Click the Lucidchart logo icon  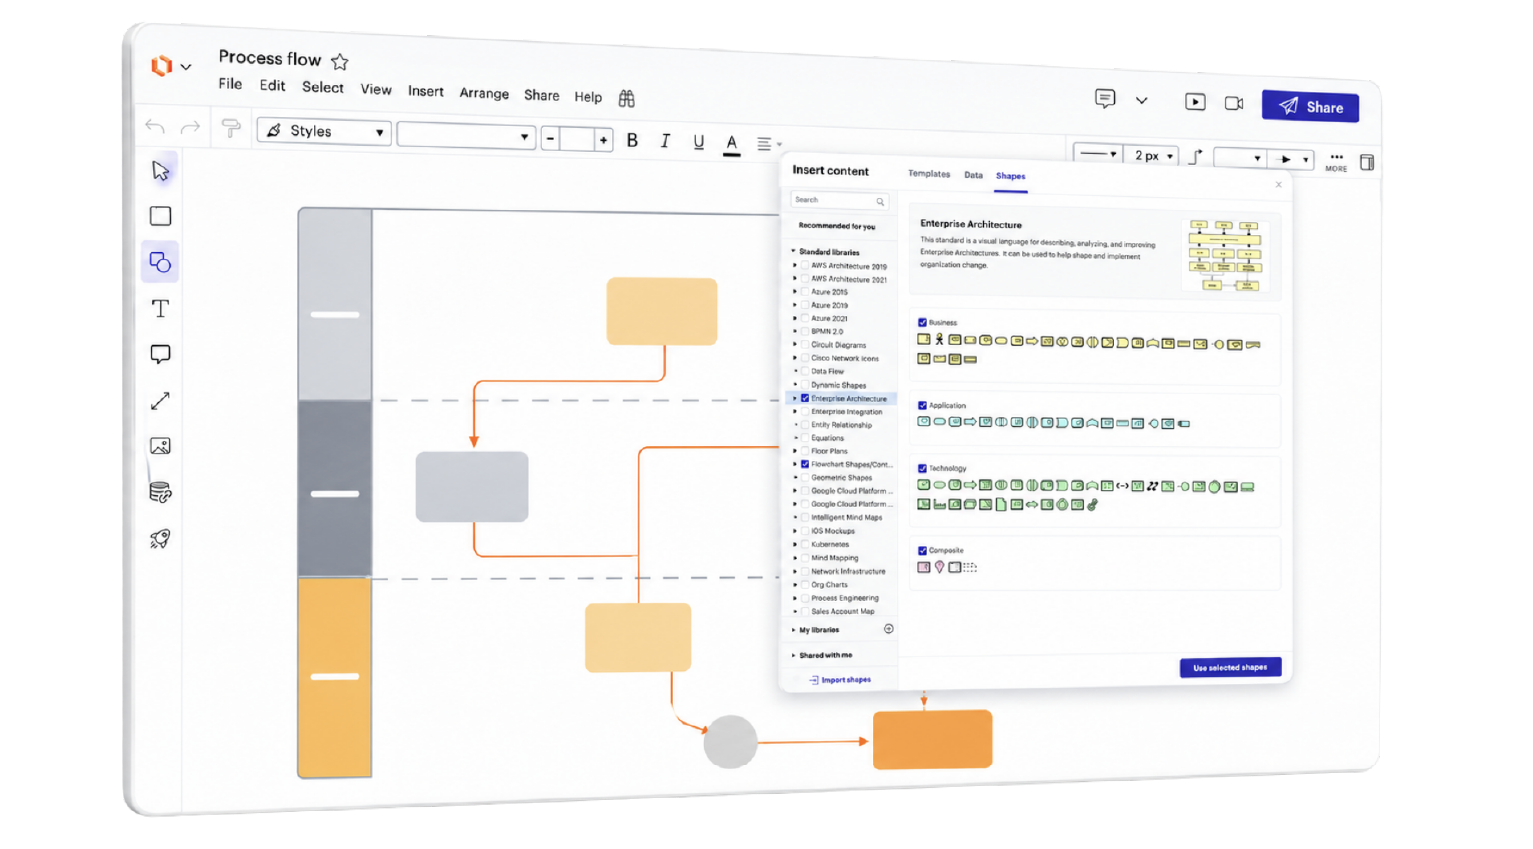[x=161, y=66]
